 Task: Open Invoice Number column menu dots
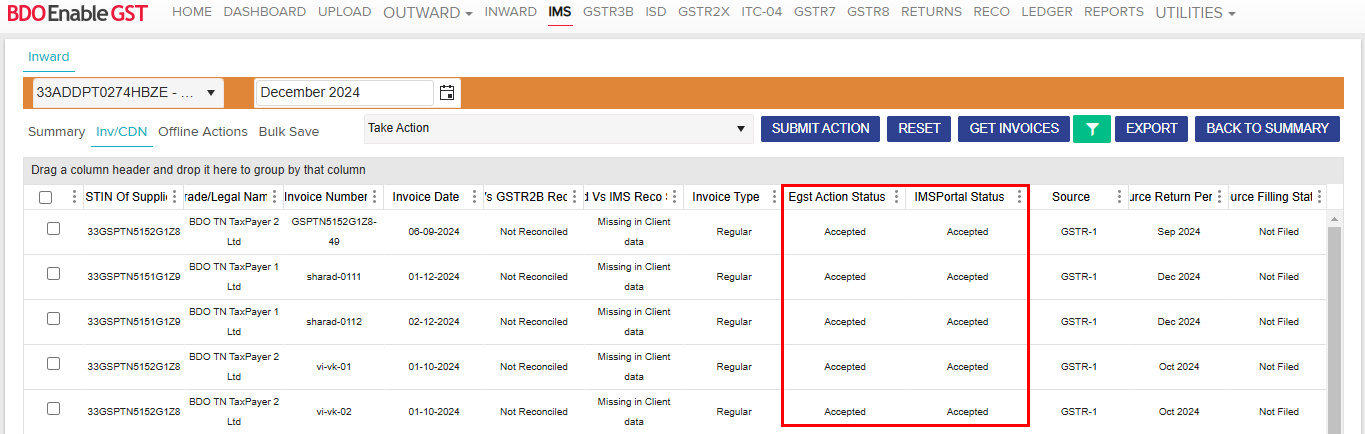[375, 197]
